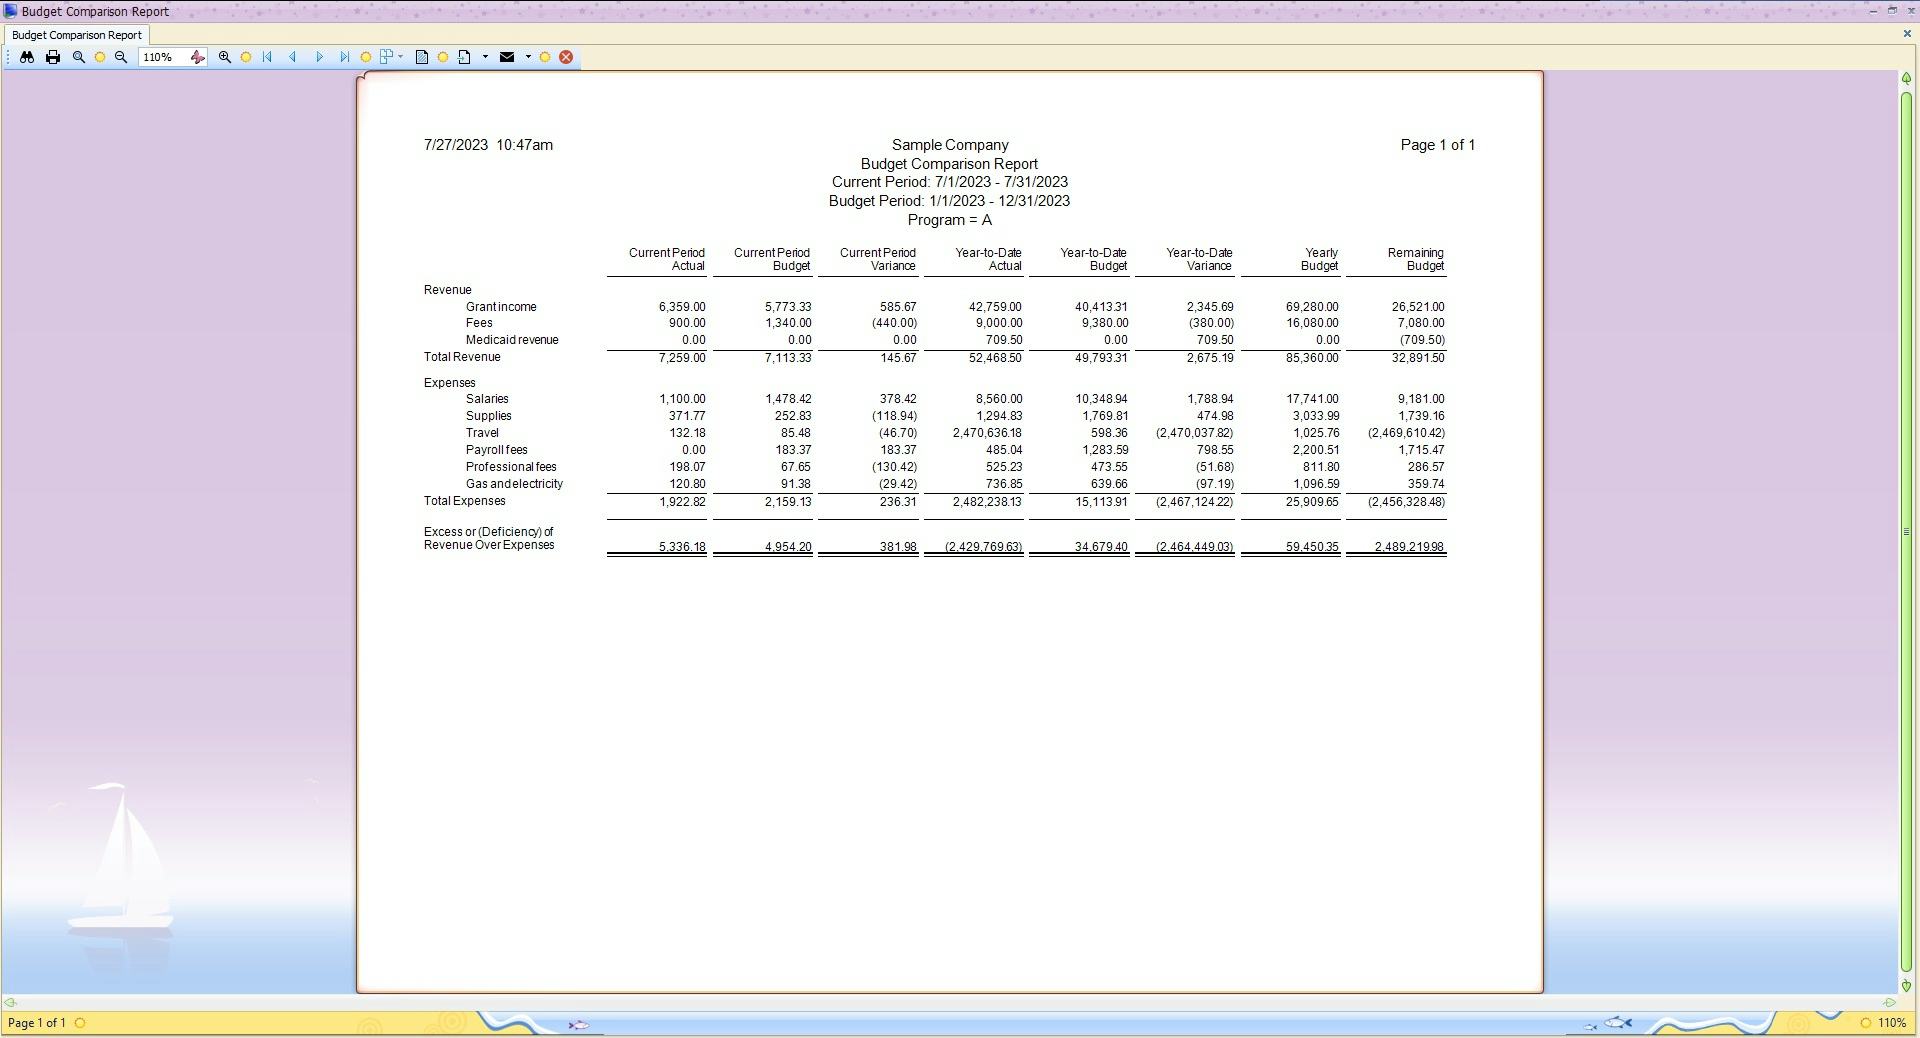Zoom in on the report page
The height and width of the screenshot is (1038, 1920).
(225, 57)
